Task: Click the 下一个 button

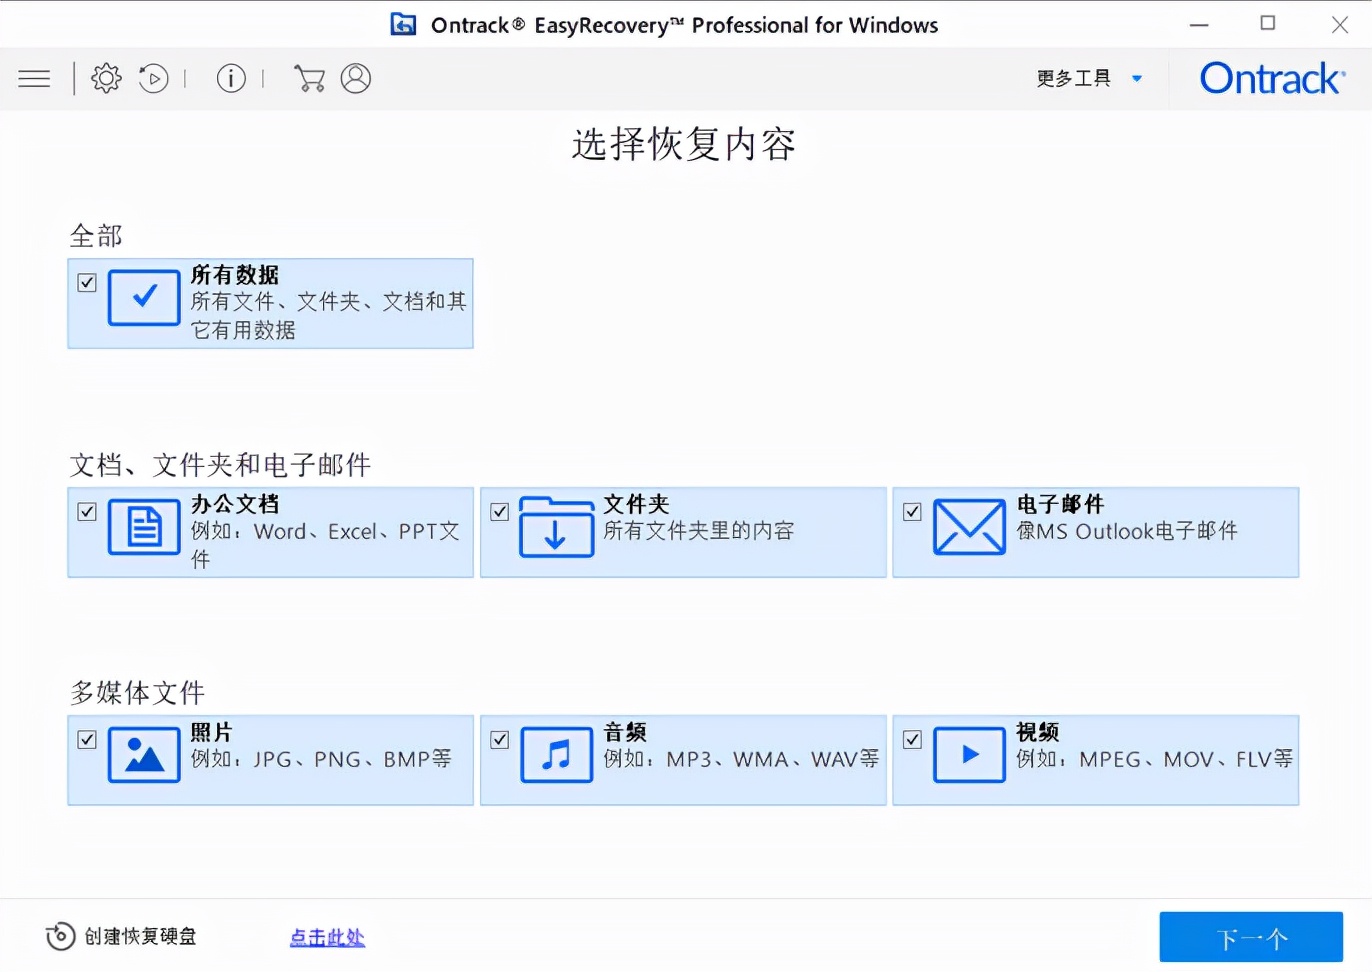Action: tap(1251, 937)
